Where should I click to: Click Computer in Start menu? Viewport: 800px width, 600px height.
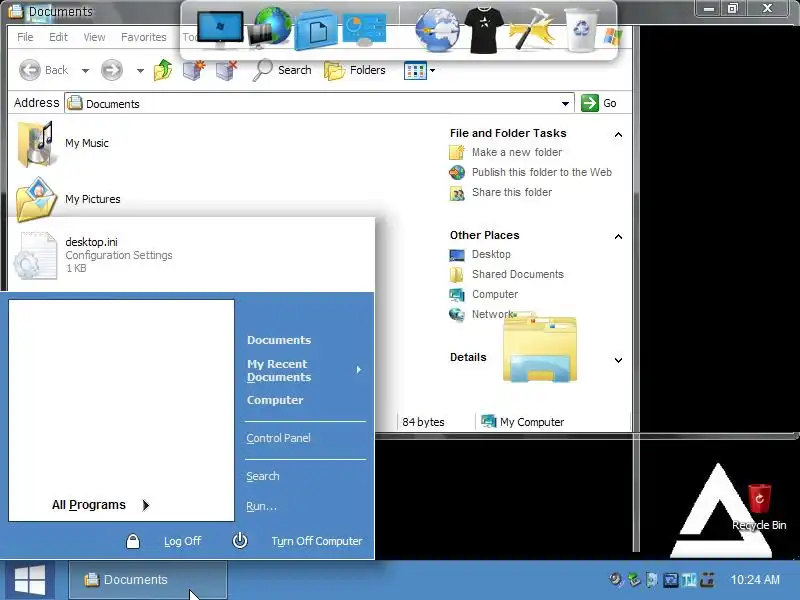[x=274, y=400]
